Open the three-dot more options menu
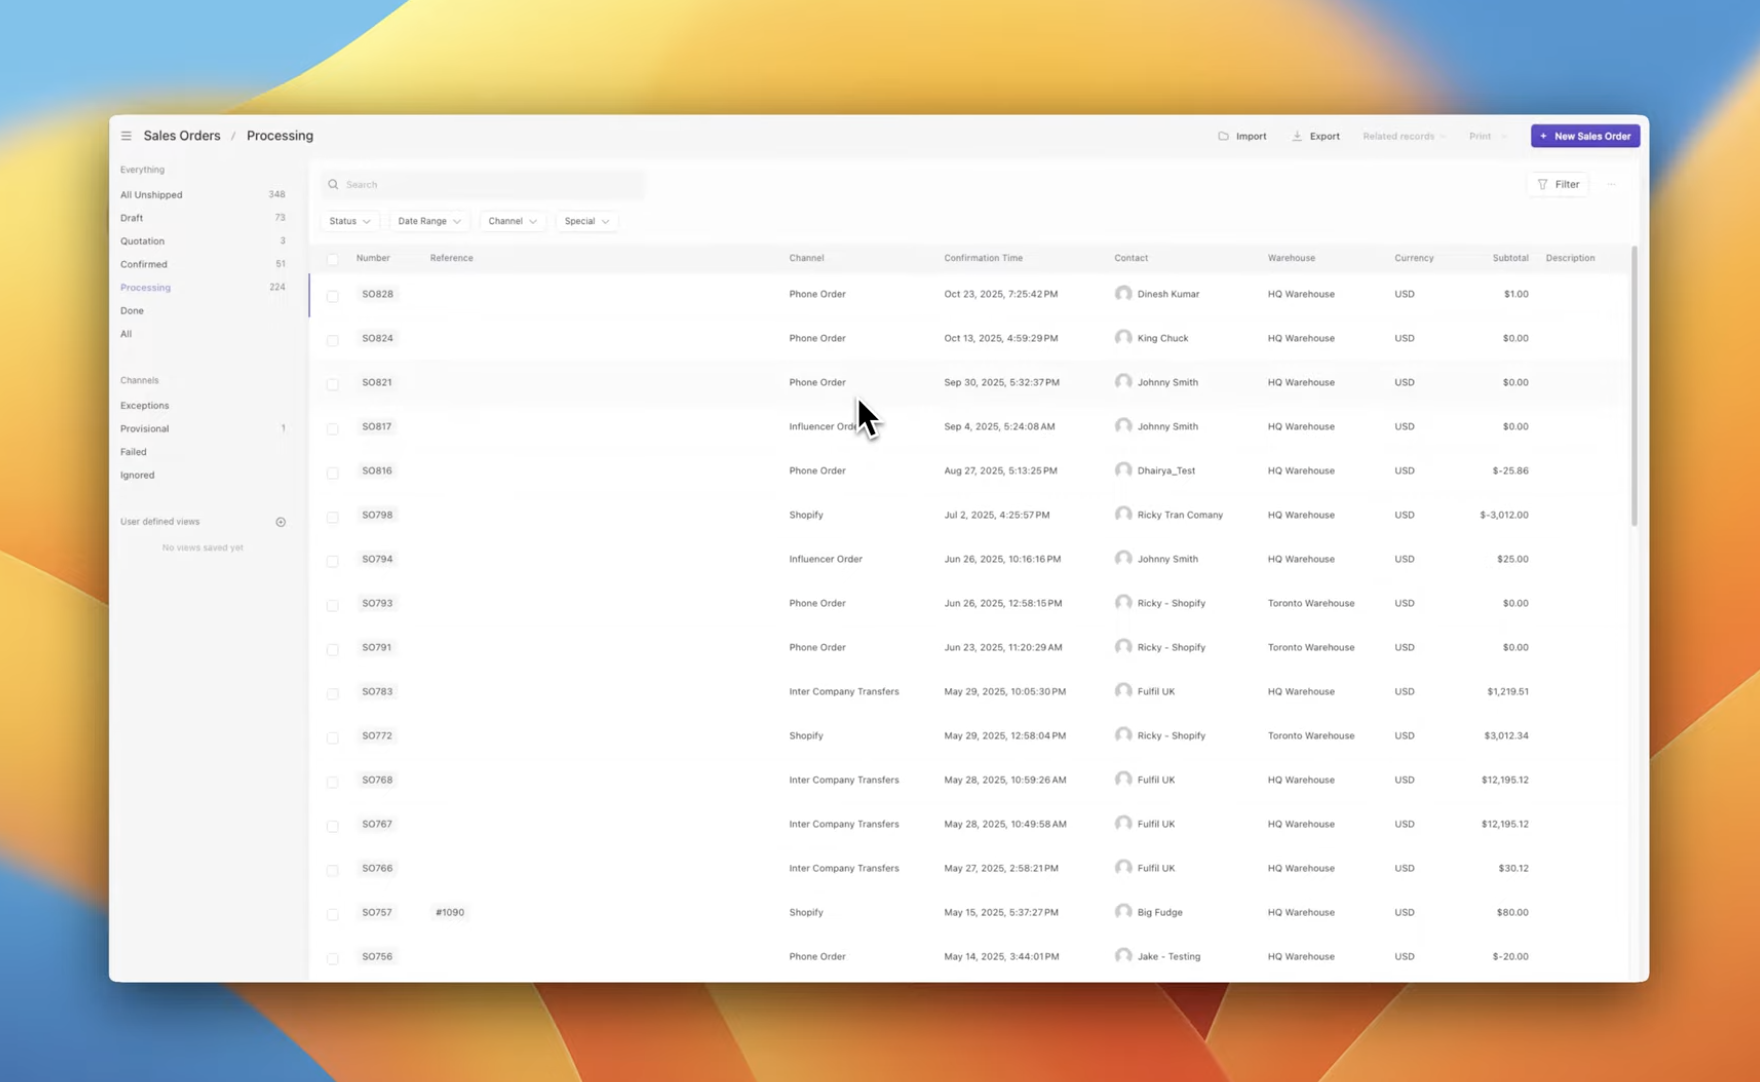The height and width of the screenshot is (1082, 1760). click(1612, 184)
